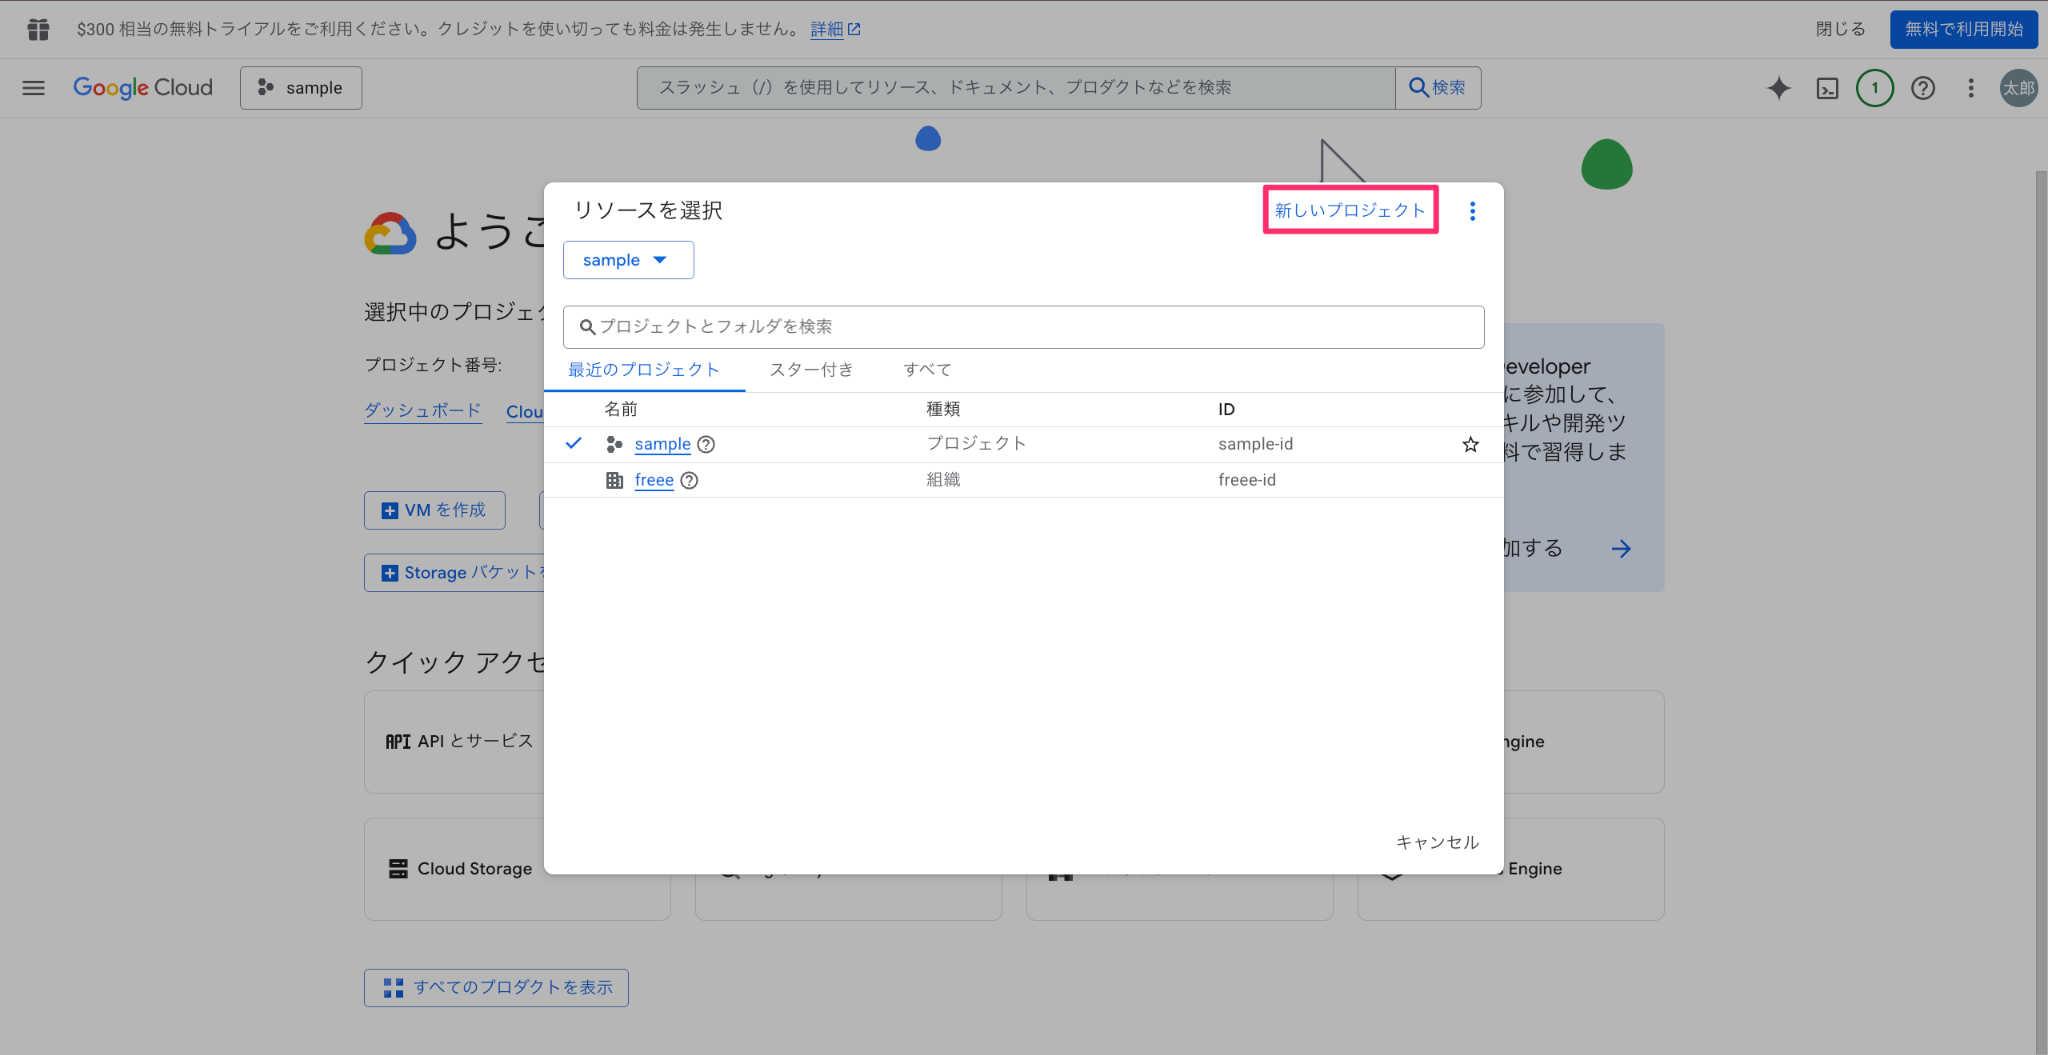Image resolution: width=2048 pixels, height=1055 pixels.
Task: Click the checkmark of selected sample row
Action: tap(573, 443)
